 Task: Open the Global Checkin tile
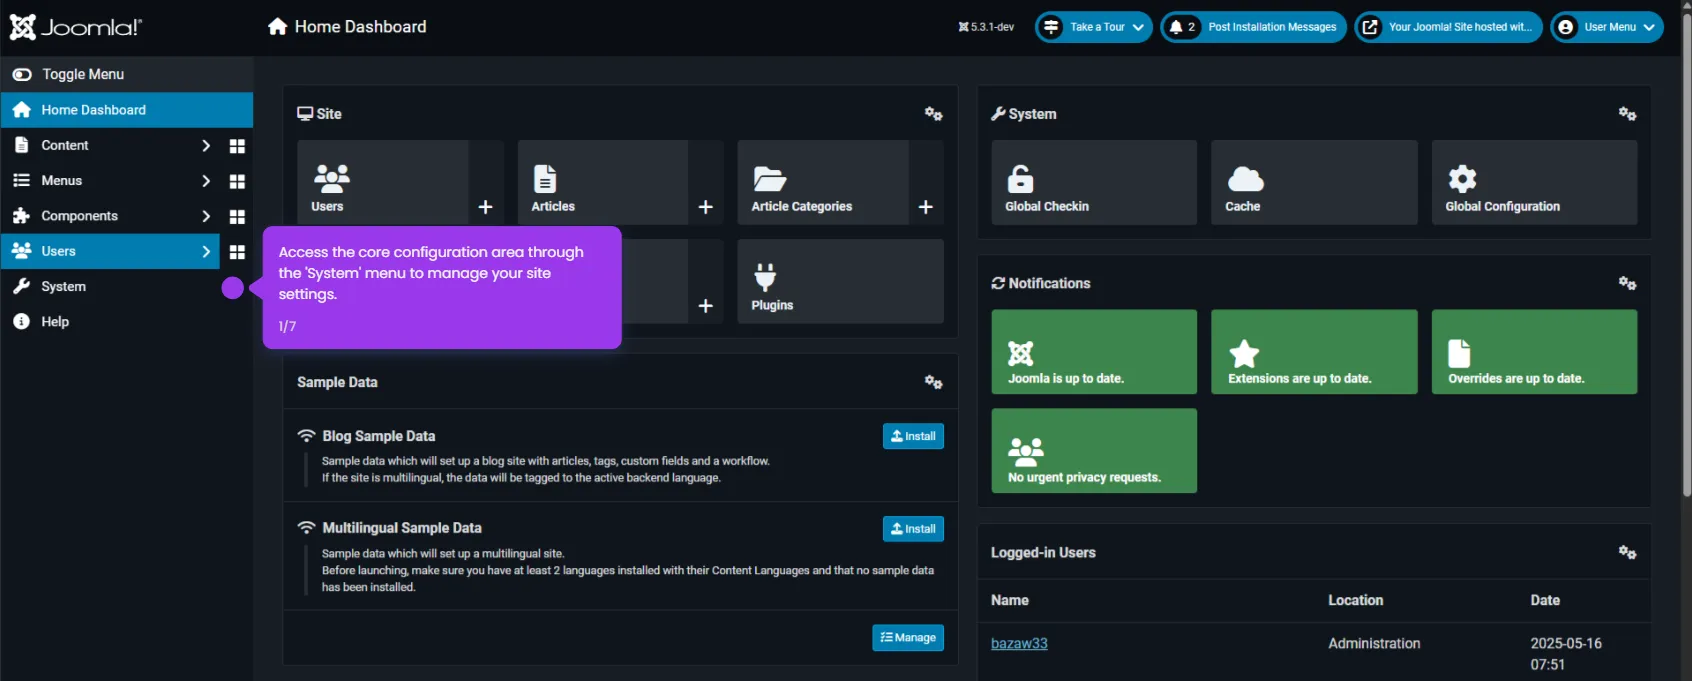click(1094, 182)
